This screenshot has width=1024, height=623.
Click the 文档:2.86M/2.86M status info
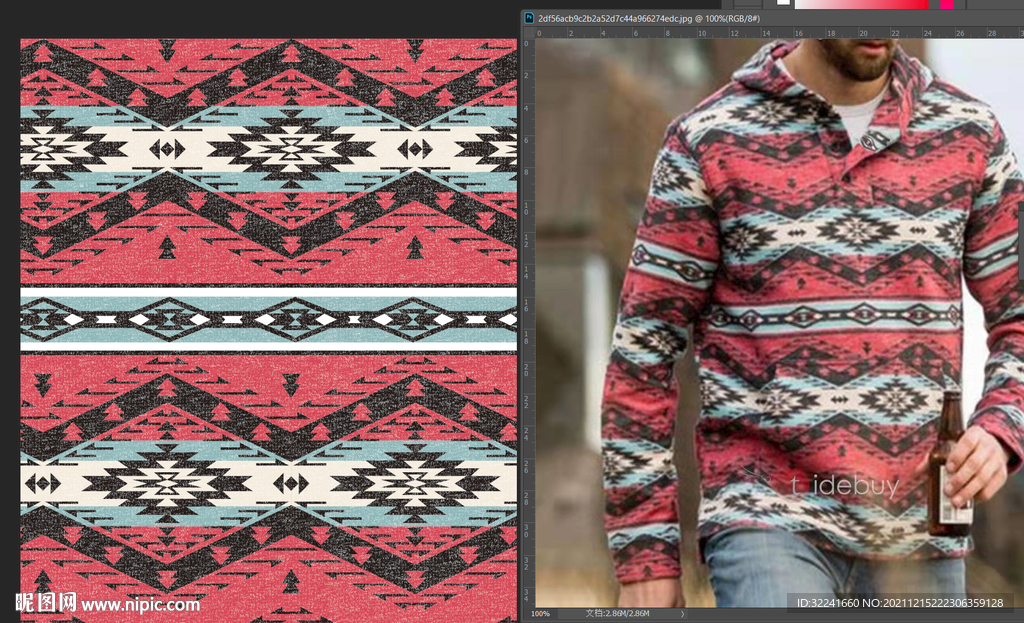pos(617,614)
